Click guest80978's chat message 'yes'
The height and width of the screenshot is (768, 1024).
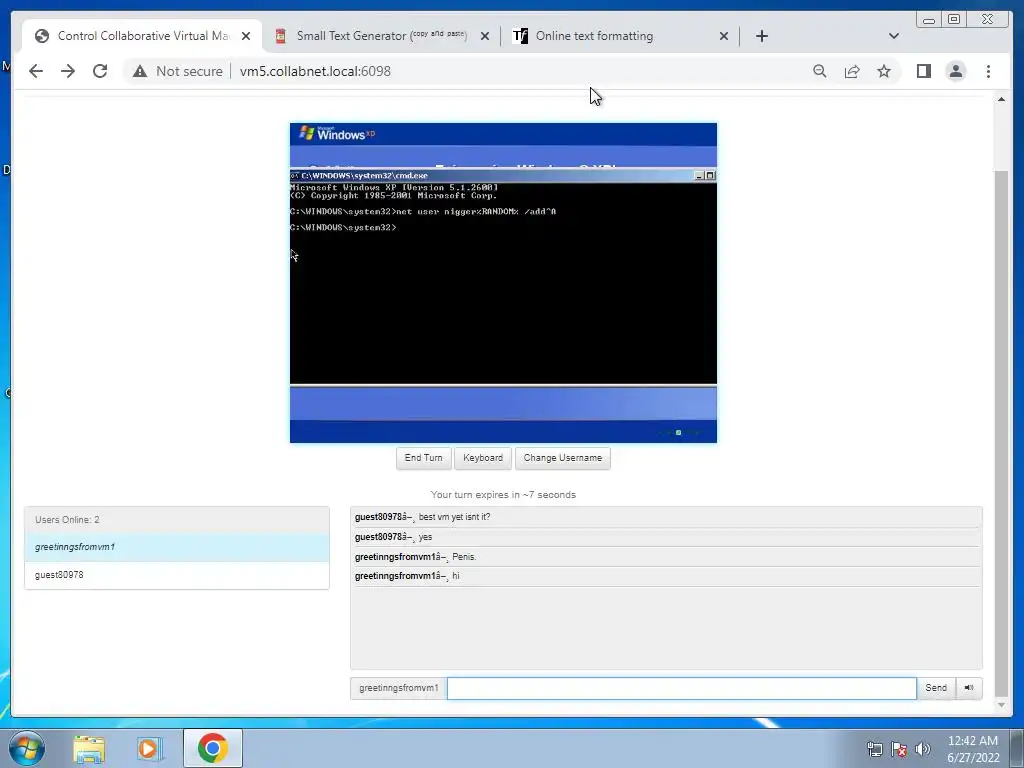(425, 537)
